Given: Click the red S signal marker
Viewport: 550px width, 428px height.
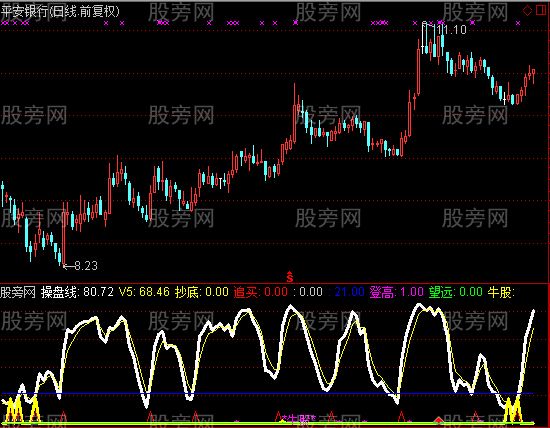Looking at the screenshot, I should 289,277.
